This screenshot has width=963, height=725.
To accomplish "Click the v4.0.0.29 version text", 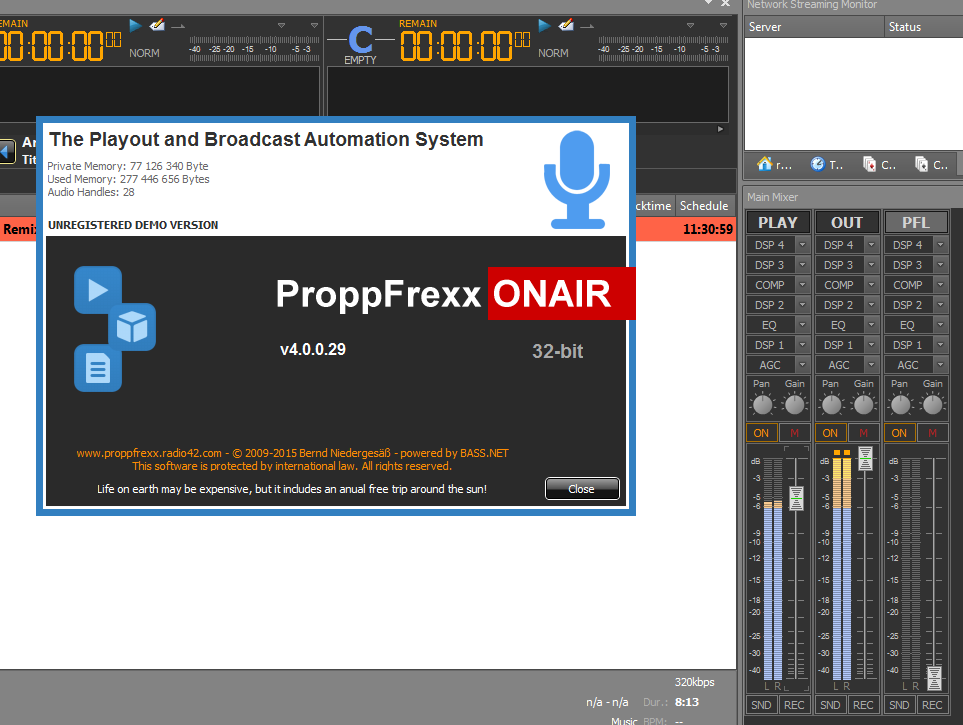I will coord(313,349).
